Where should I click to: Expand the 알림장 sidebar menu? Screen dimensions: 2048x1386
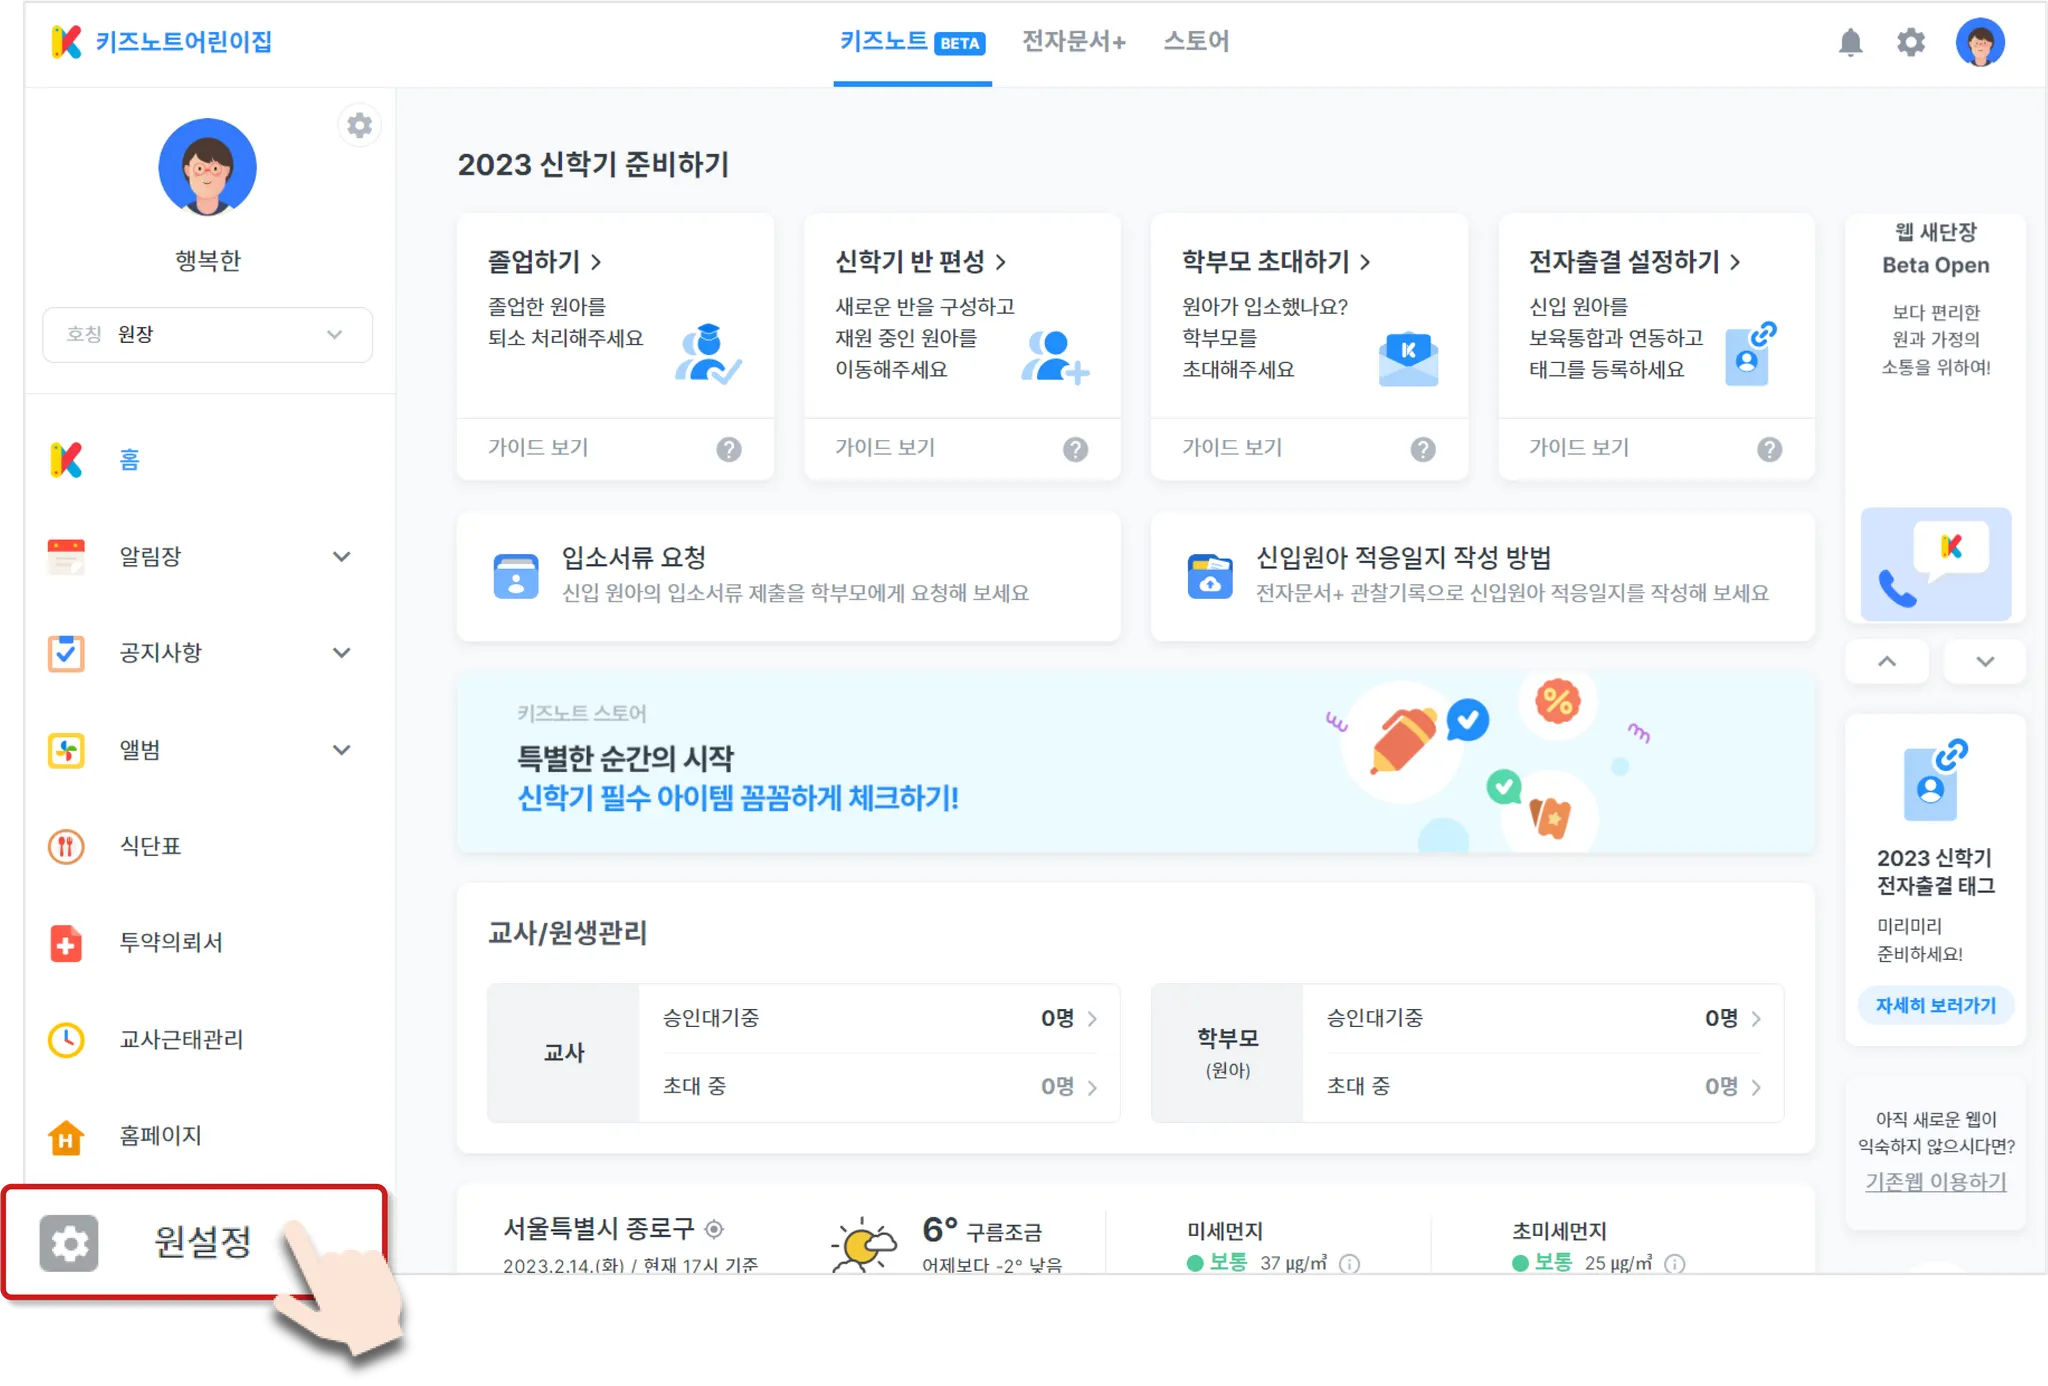(x=341, y=556)
